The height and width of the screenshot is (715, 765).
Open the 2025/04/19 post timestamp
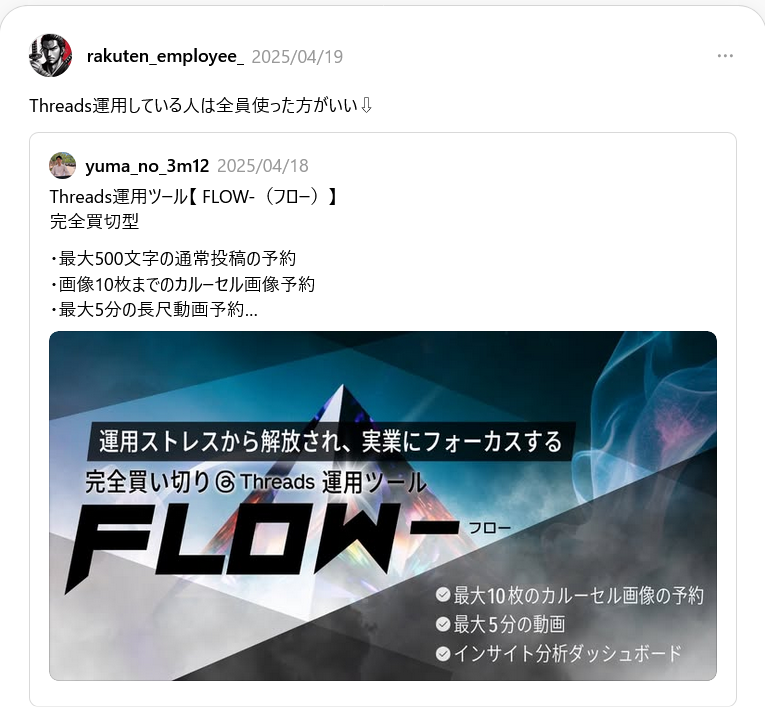(297, 57)
